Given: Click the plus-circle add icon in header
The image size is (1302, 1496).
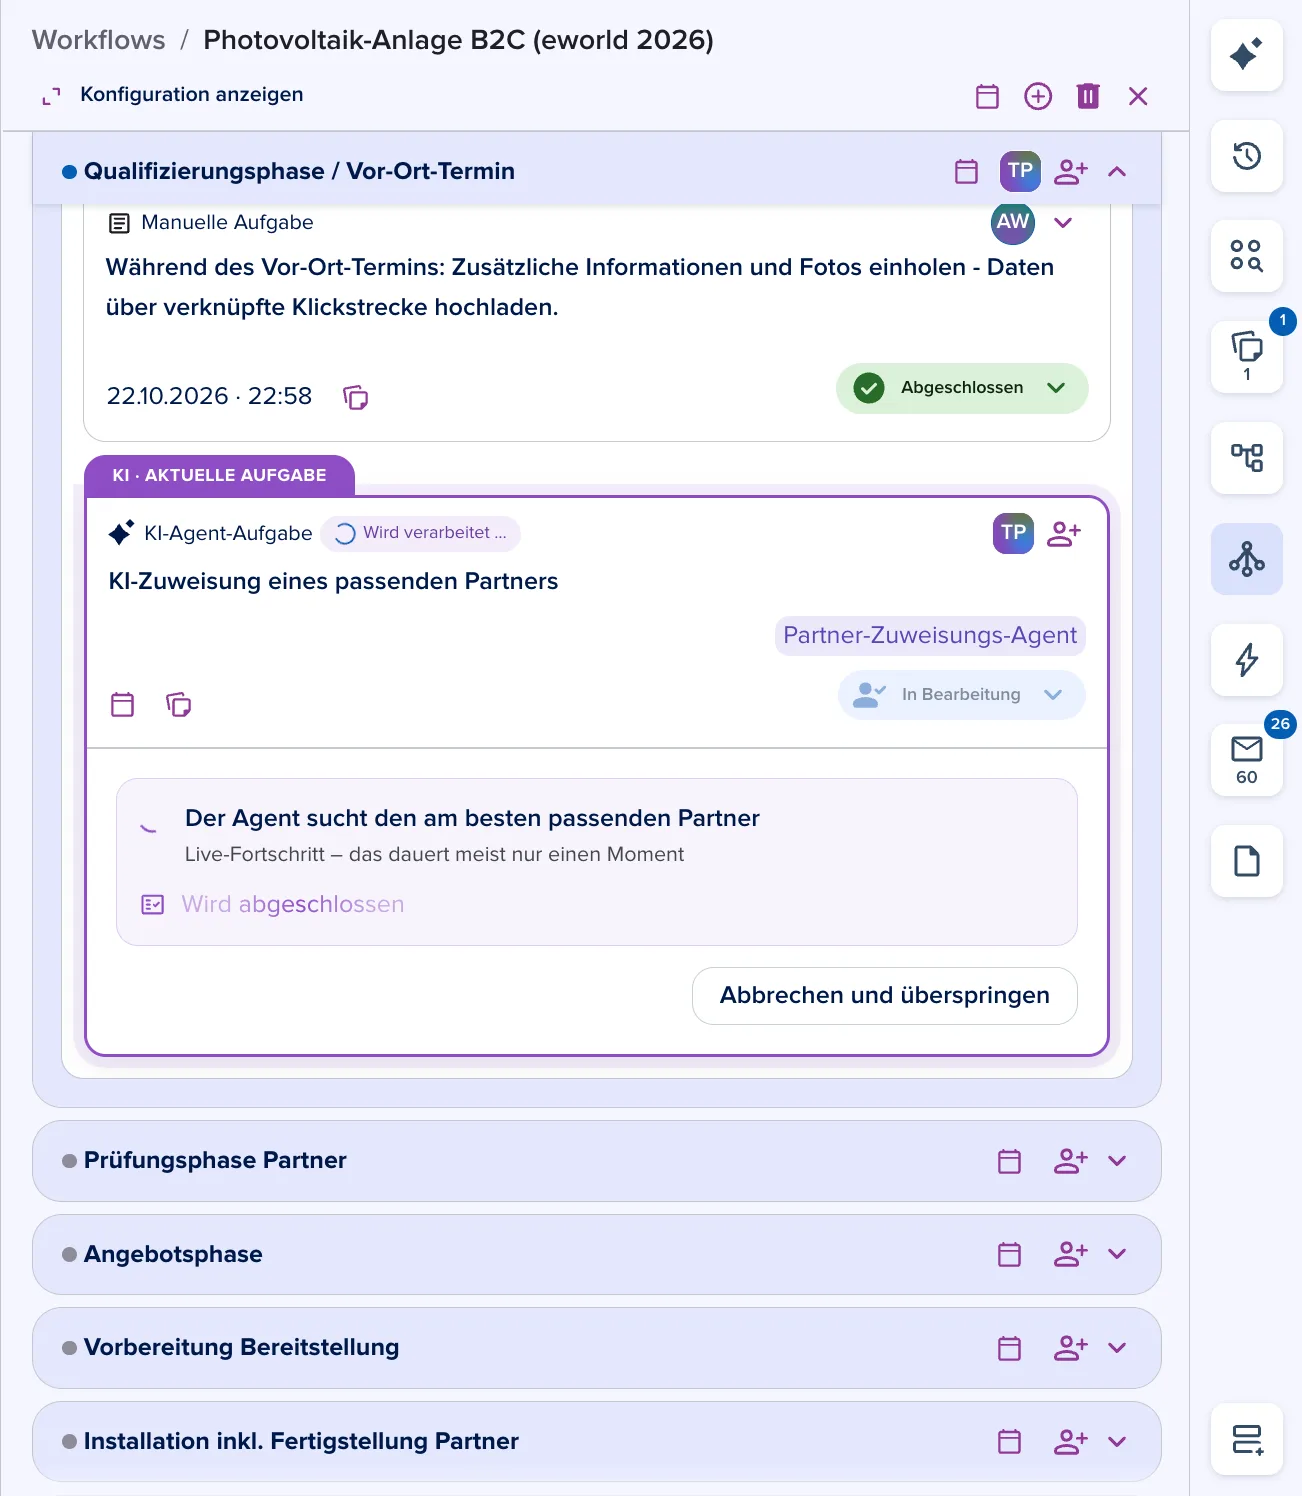Looking at the screenshot, I should coord(1038,96).
